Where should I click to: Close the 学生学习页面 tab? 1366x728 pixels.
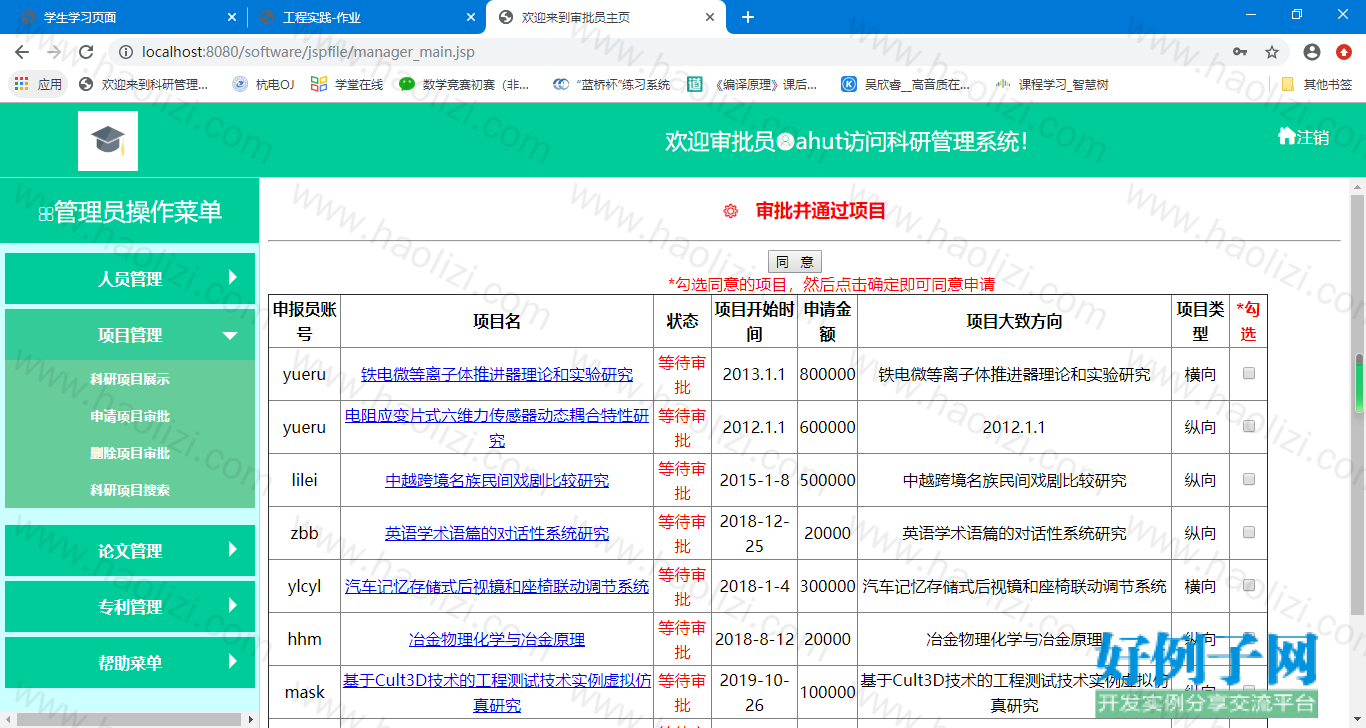232,17
